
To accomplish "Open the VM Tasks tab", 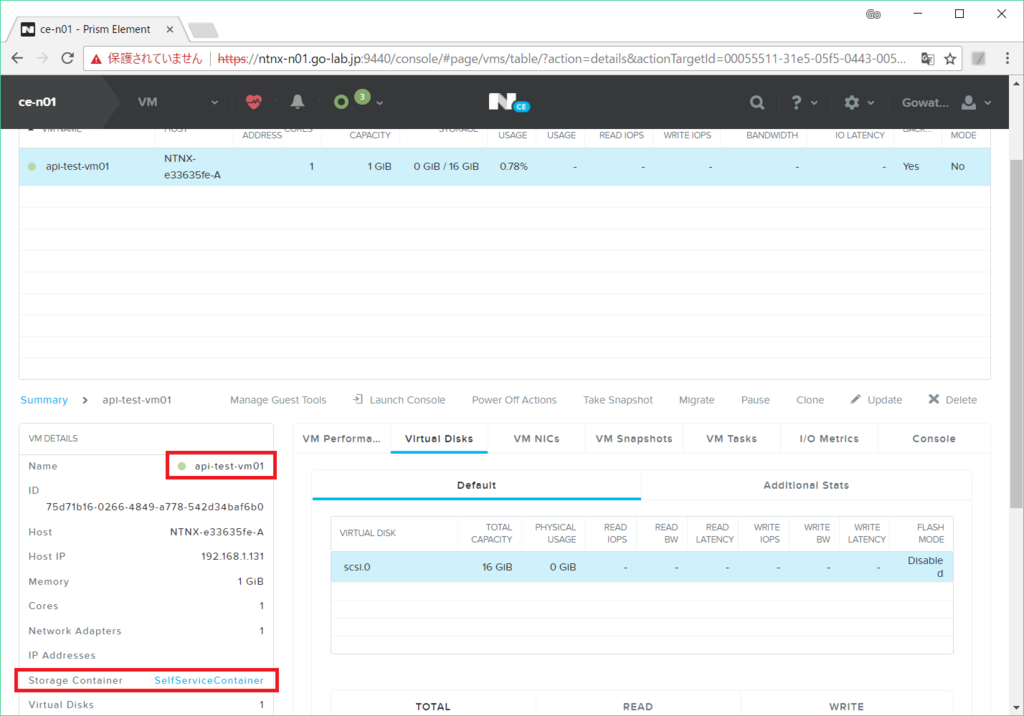I will point(731,438).
